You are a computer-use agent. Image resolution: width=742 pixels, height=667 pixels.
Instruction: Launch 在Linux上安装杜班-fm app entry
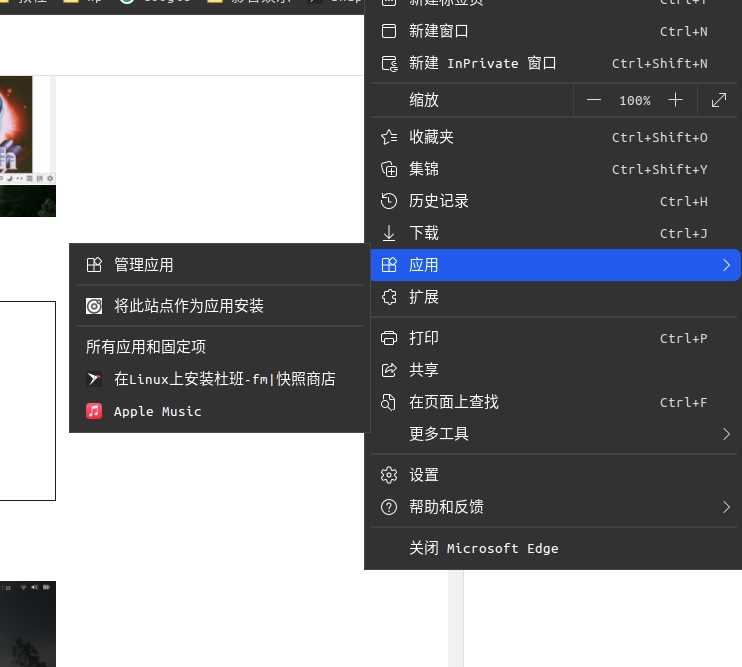pyautogui.click(x=220, y=379)
